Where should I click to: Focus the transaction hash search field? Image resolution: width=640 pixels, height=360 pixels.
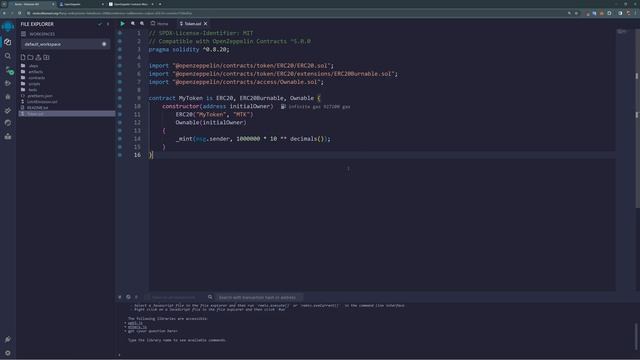(x=259, y=297)
